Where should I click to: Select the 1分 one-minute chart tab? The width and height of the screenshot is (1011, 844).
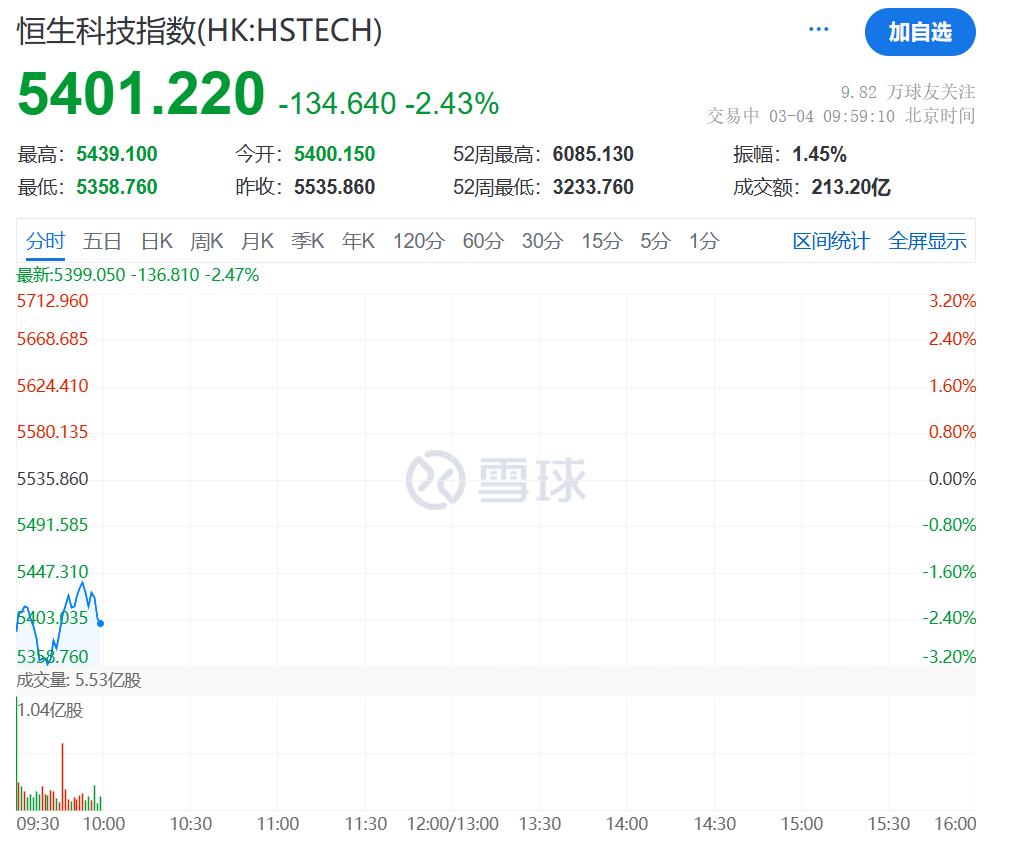pos(703,241)
